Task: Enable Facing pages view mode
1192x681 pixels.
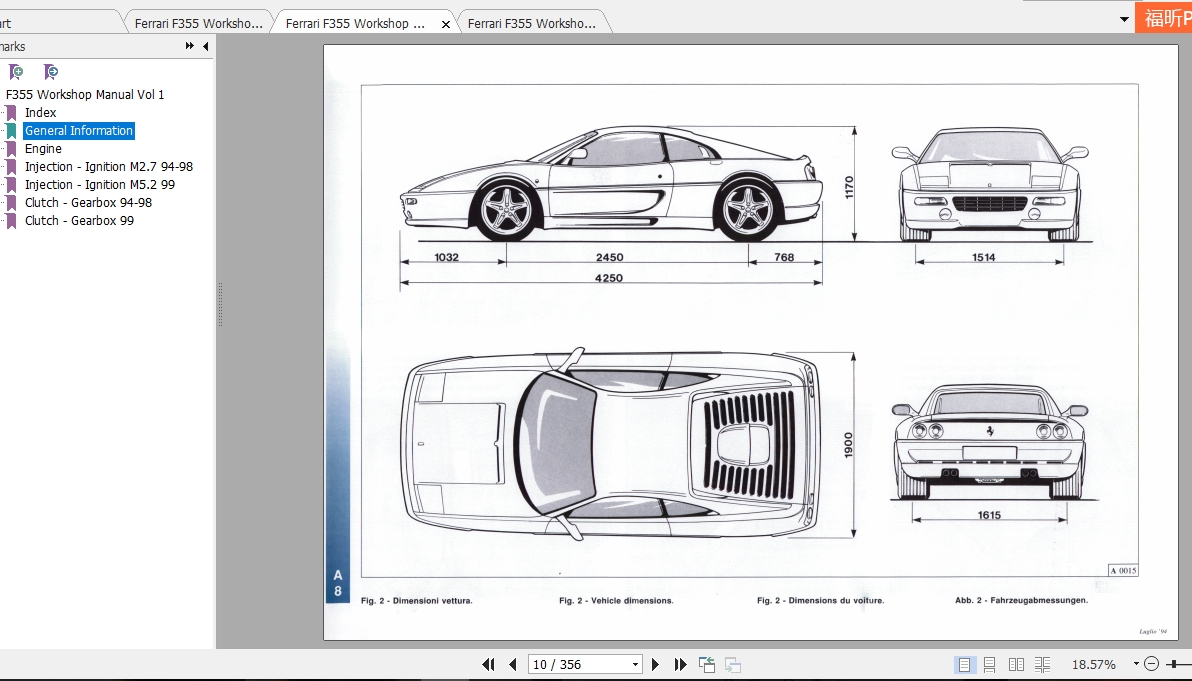Action: tap(1017, 663)
